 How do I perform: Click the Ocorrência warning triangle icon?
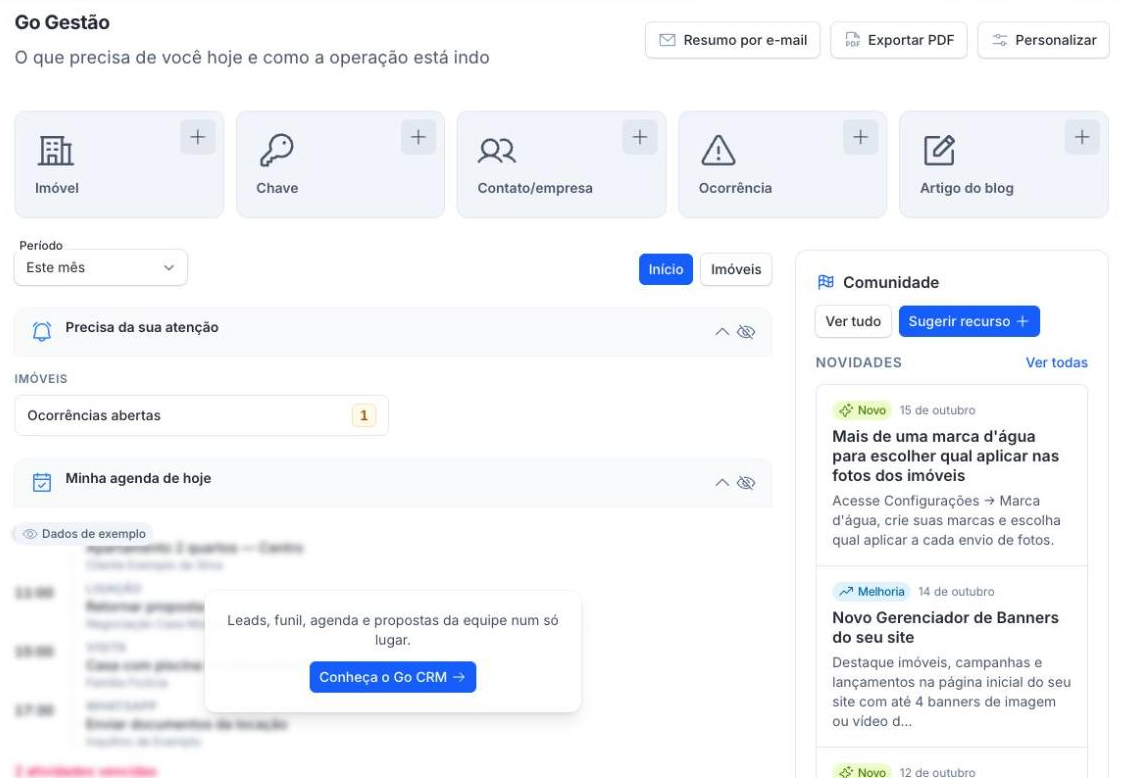(718, 151)
